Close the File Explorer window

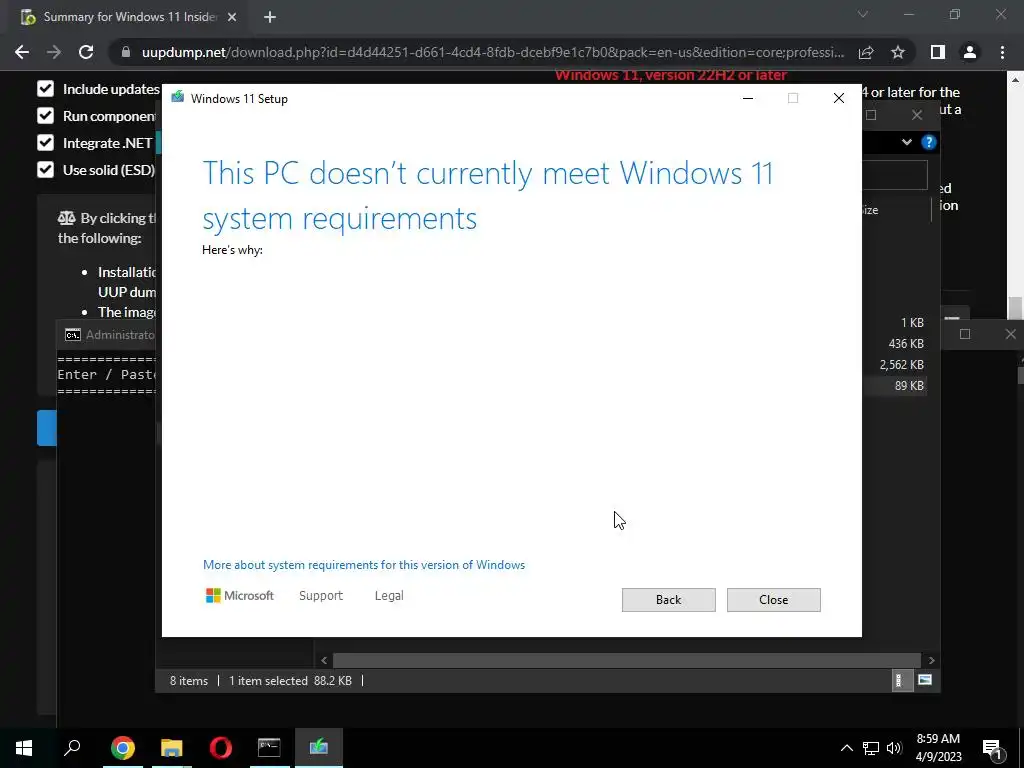(917, 116)
